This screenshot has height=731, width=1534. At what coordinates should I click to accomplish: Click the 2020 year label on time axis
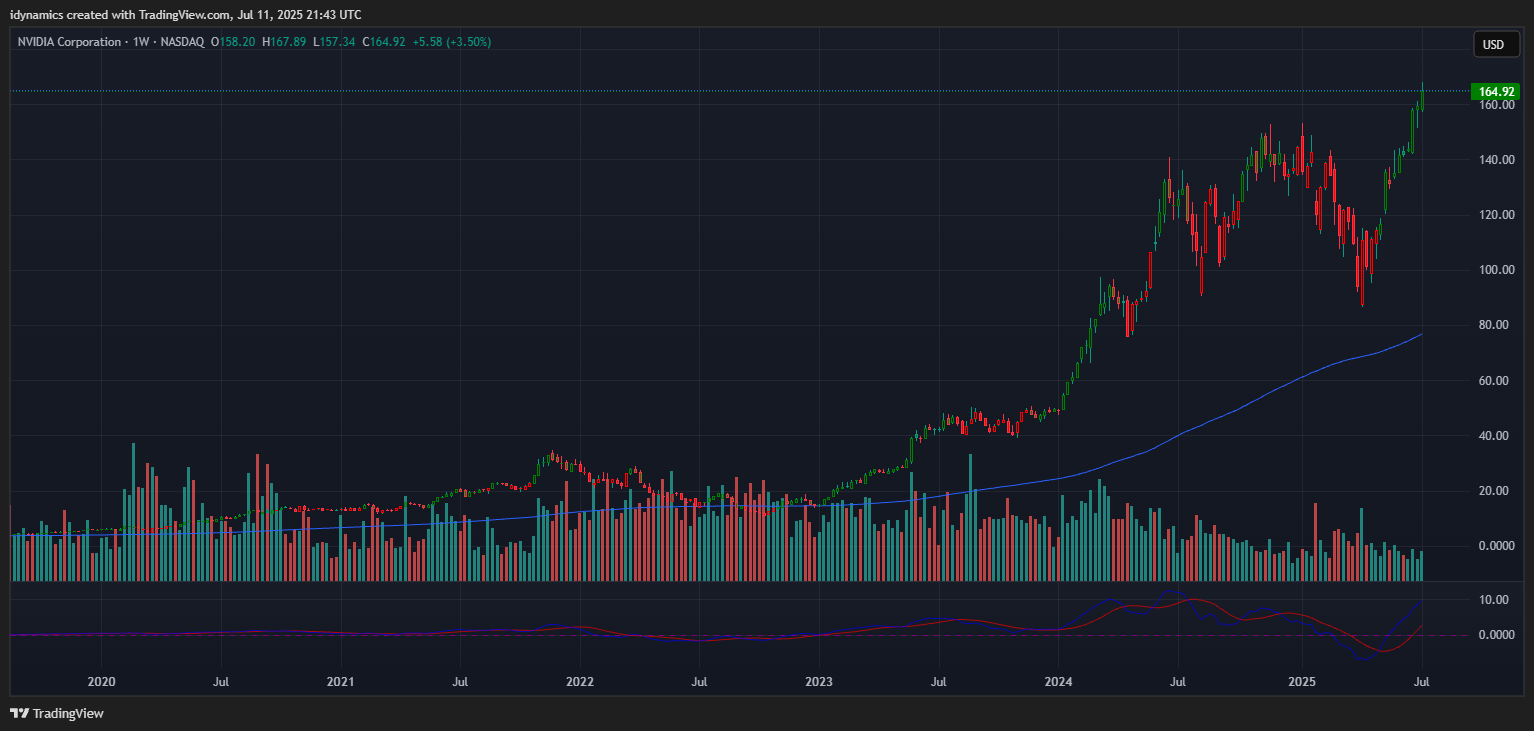tap(102, 682)
